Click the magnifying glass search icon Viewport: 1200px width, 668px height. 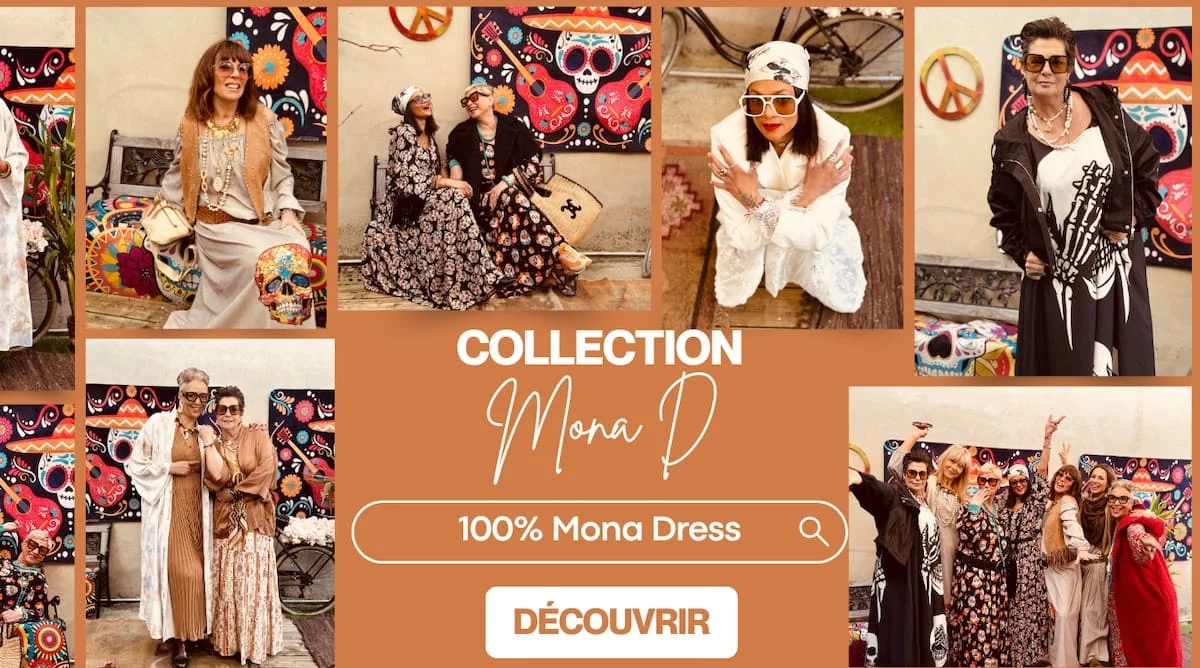point(814,532)
